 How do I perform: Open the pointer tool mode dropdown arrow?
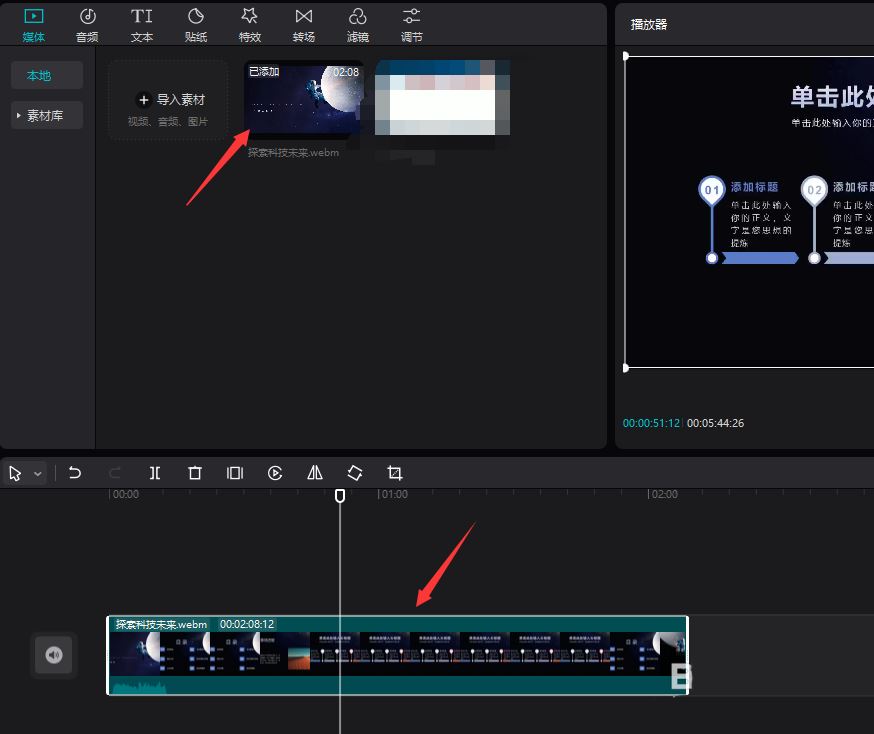click(38, 474)
